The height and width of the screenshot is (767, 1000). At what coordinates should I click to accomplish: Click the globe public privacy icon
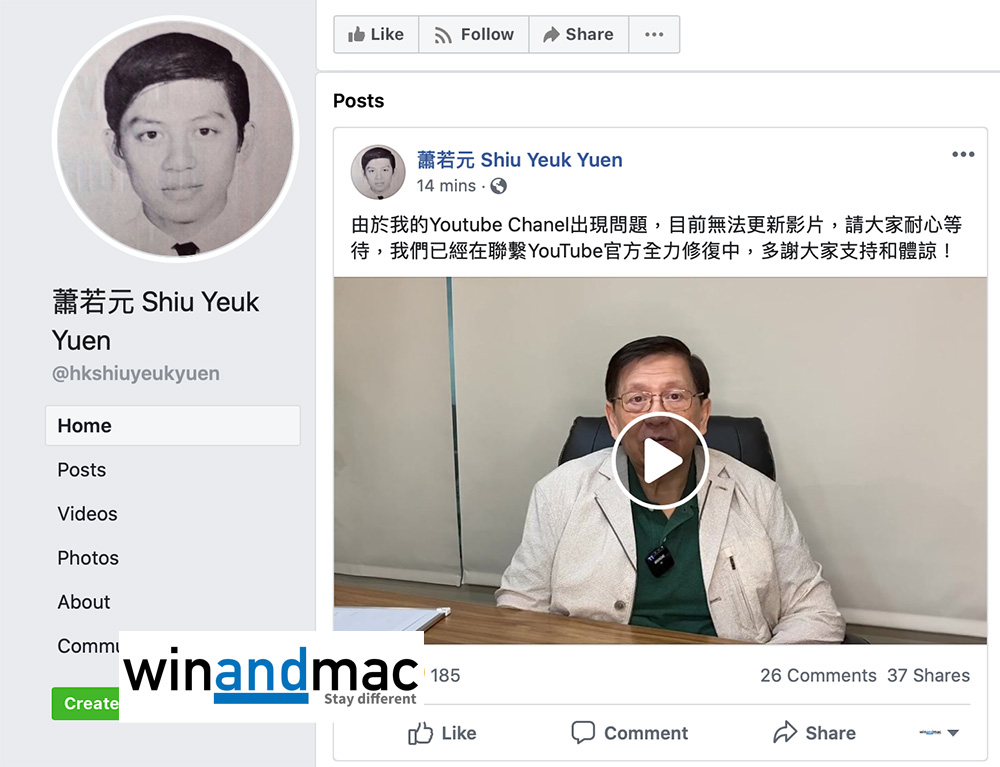coord(499,186)
